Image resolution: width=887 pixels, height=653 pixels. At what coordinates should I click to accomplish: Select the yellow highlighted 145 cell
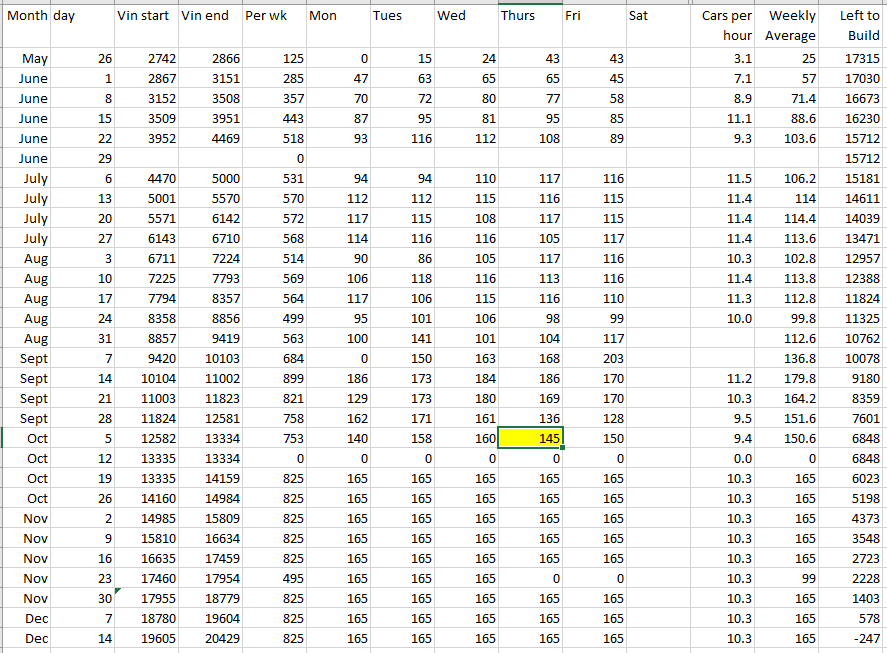point(530,438)
